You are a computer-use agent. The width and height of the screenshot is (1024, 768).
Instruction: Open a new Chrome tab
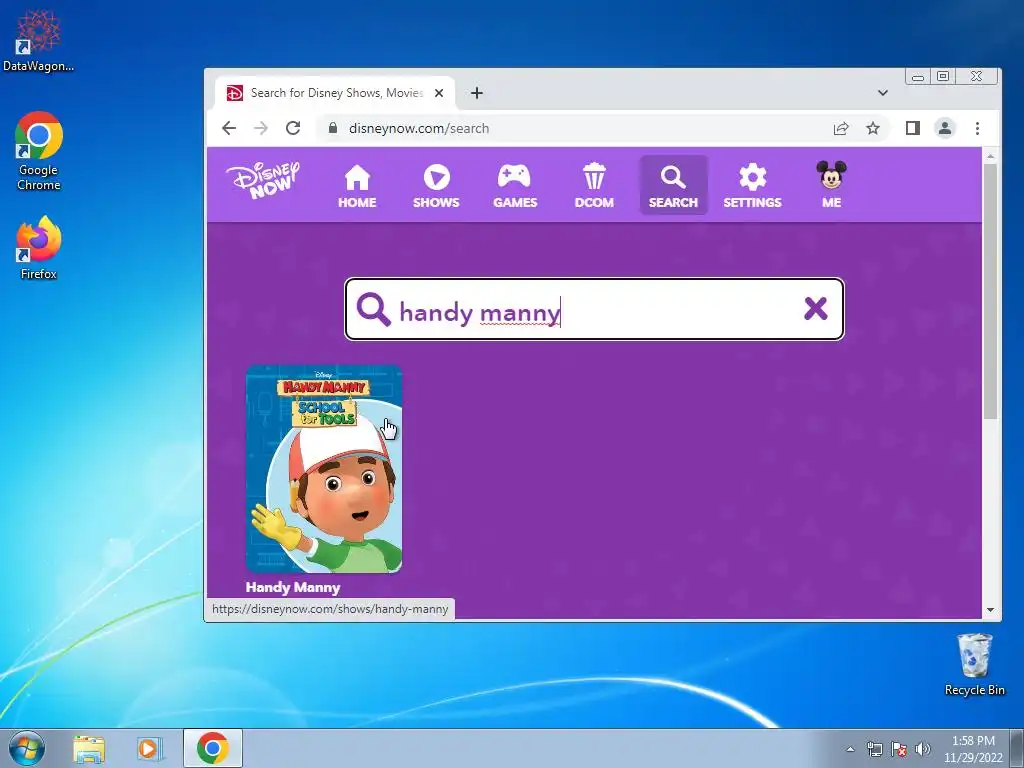(x=477, y=93)
